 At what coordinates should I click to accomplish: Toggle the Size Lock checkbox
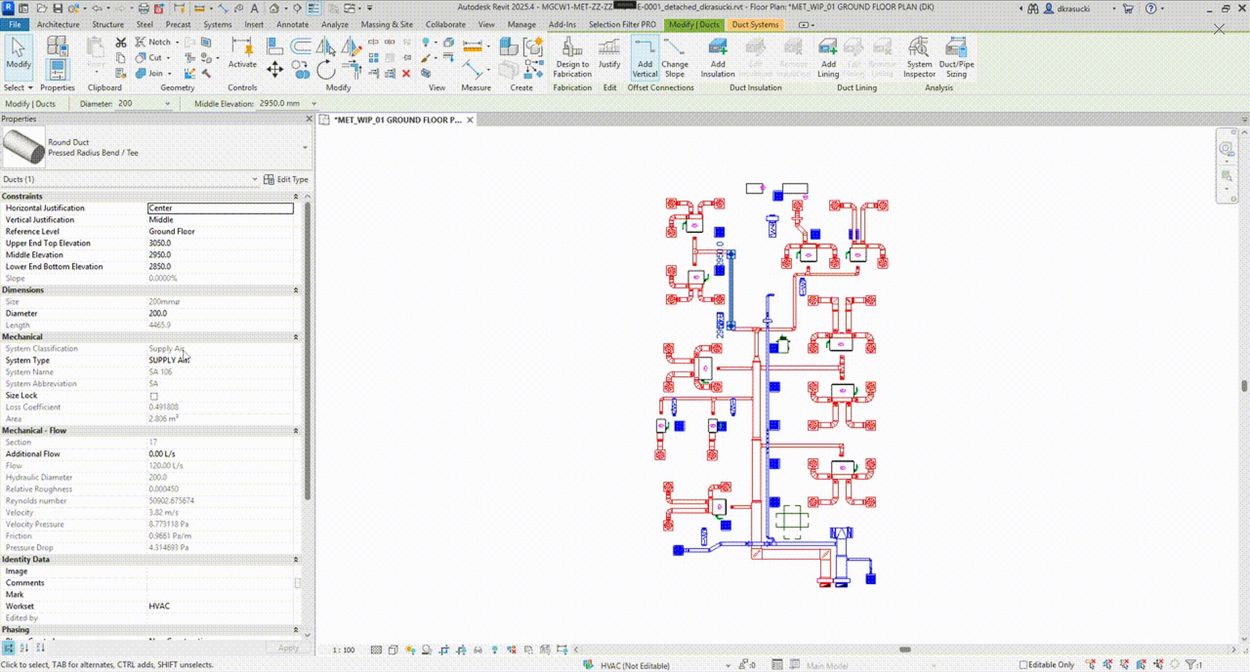click(154, 396)
